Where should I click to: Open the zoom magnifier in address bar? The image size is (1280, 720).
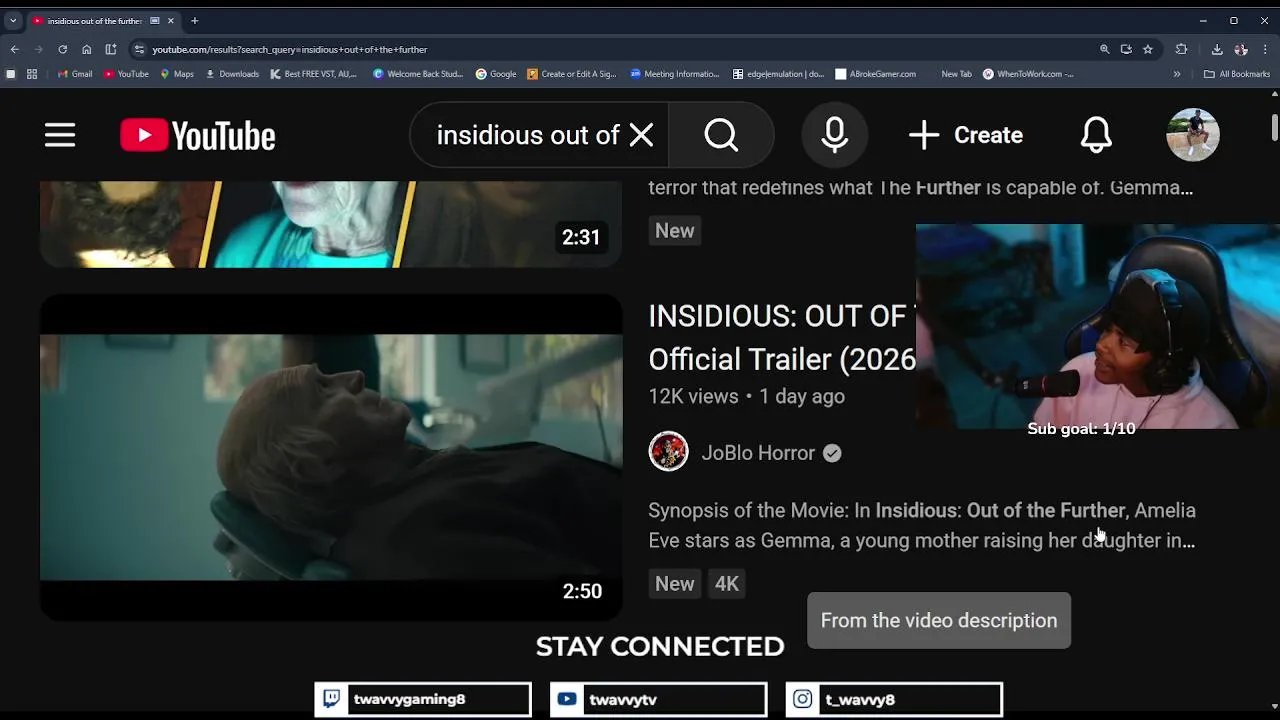click(1104, 49)
